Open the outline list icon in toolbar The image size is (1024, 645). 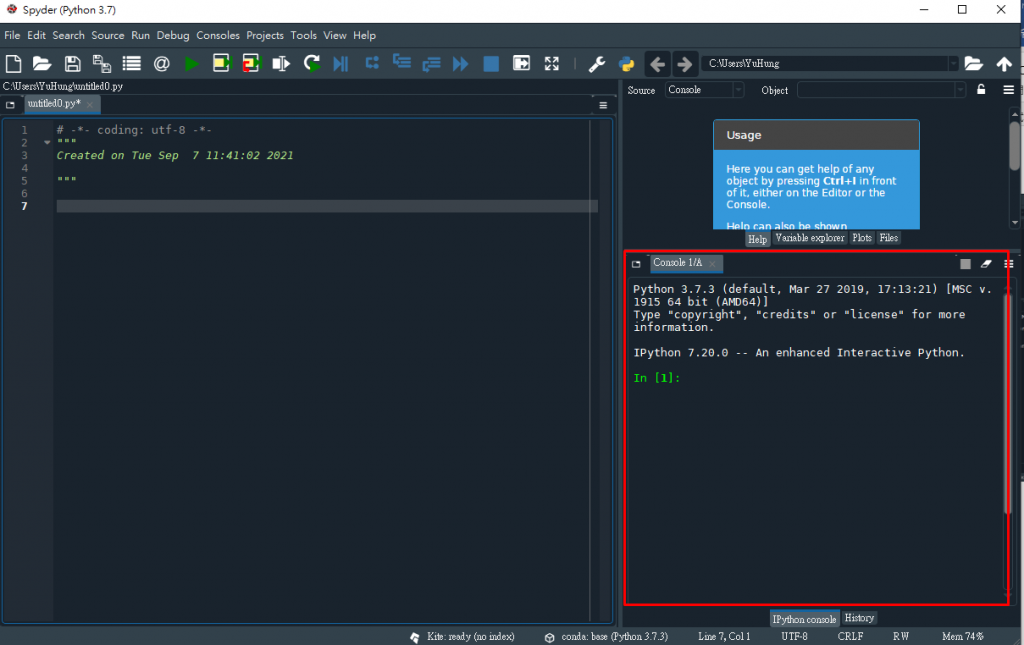coord(132,63)
